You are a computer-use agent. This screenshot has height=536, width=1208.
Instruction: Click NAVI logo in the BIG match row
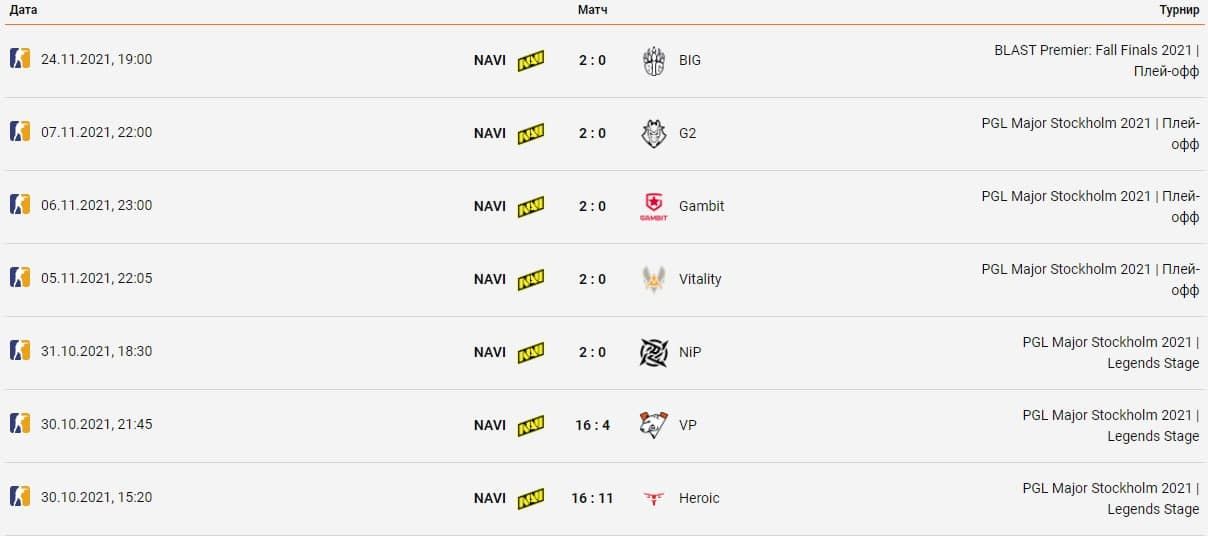pos(531,60)
